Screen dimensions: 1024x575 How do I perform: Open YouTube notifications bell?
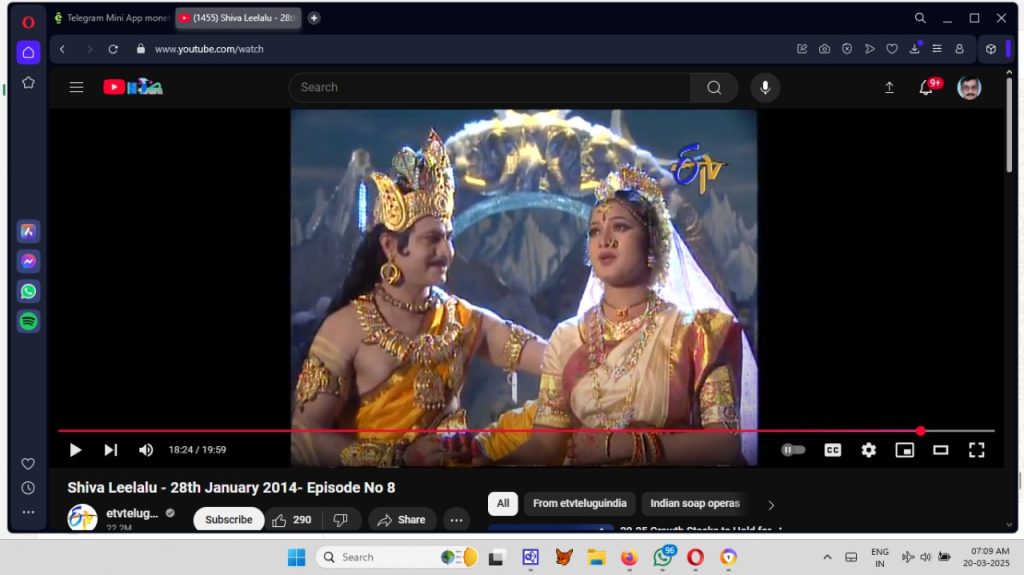click(926, 87)
